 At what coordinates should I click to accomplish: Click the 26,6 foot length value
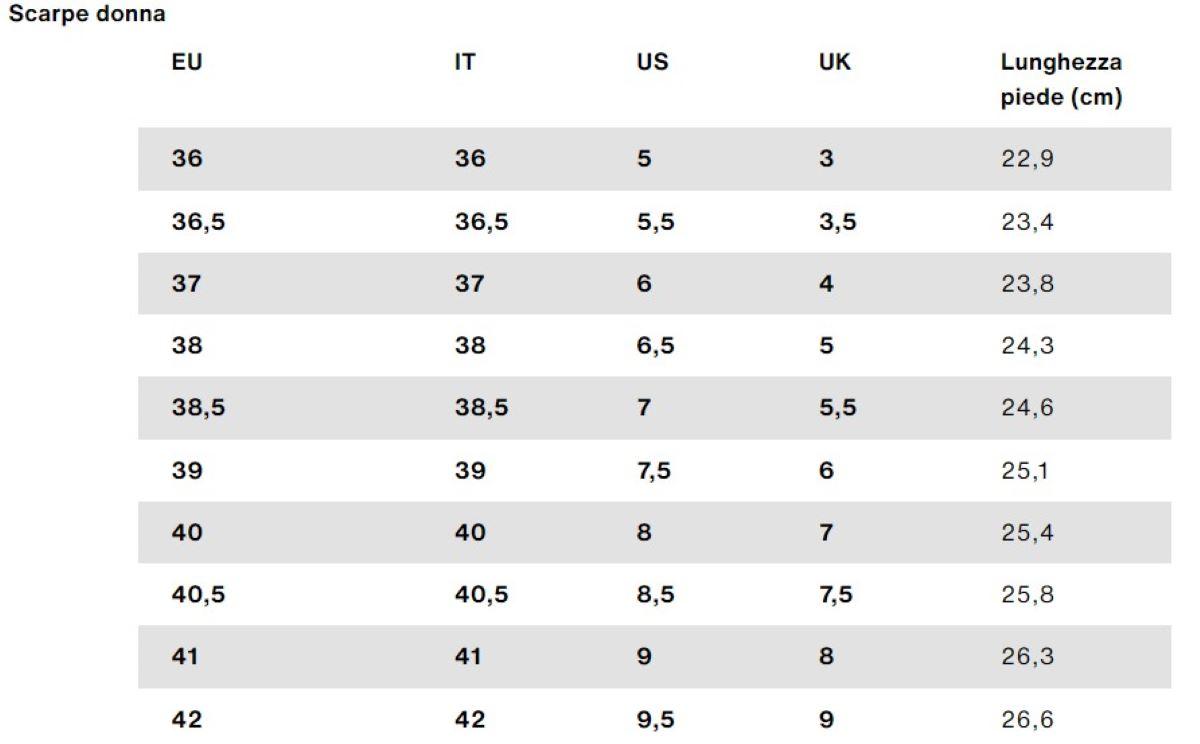(1027, 719)
